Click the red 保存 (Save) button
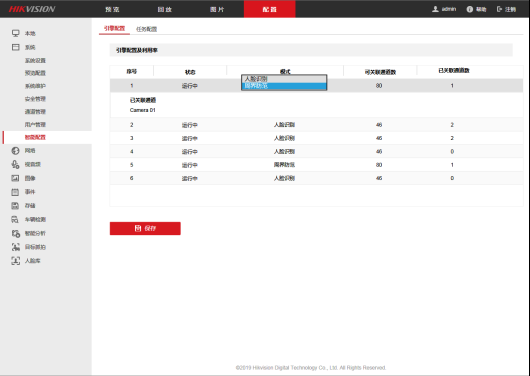 (145, 228)
